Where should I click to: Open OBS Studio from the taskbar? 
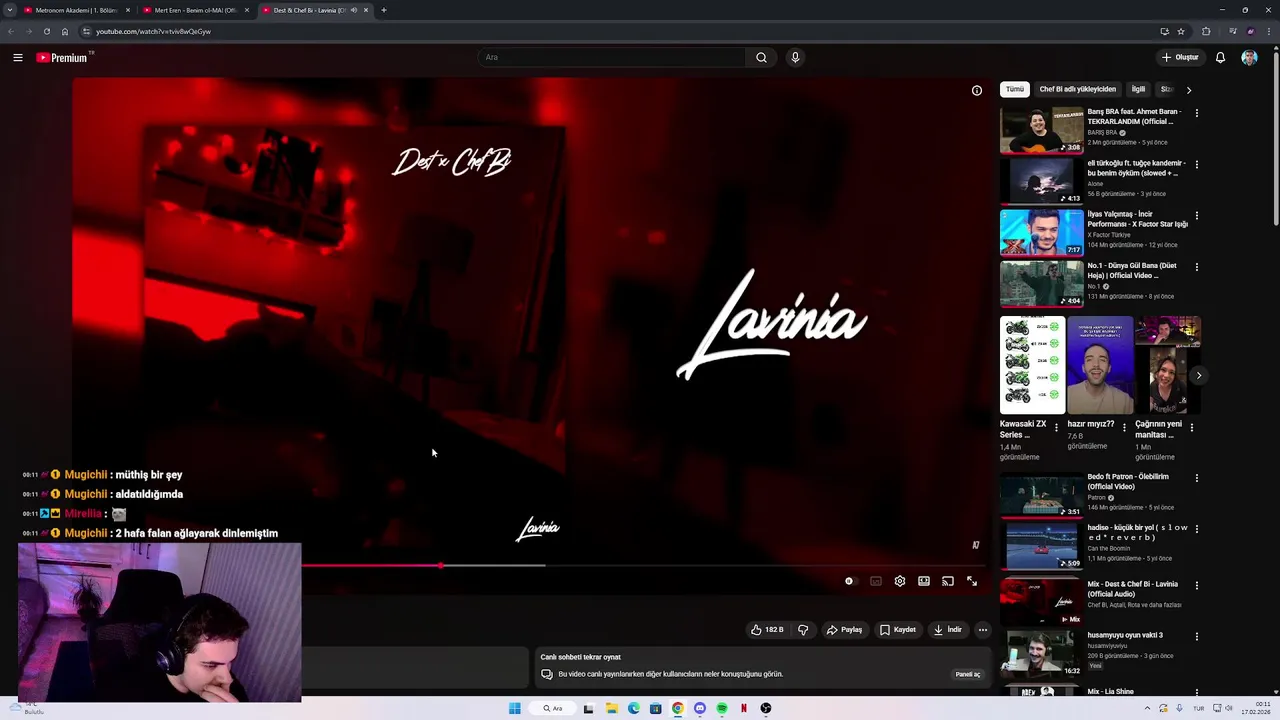(x=766, y=708)
